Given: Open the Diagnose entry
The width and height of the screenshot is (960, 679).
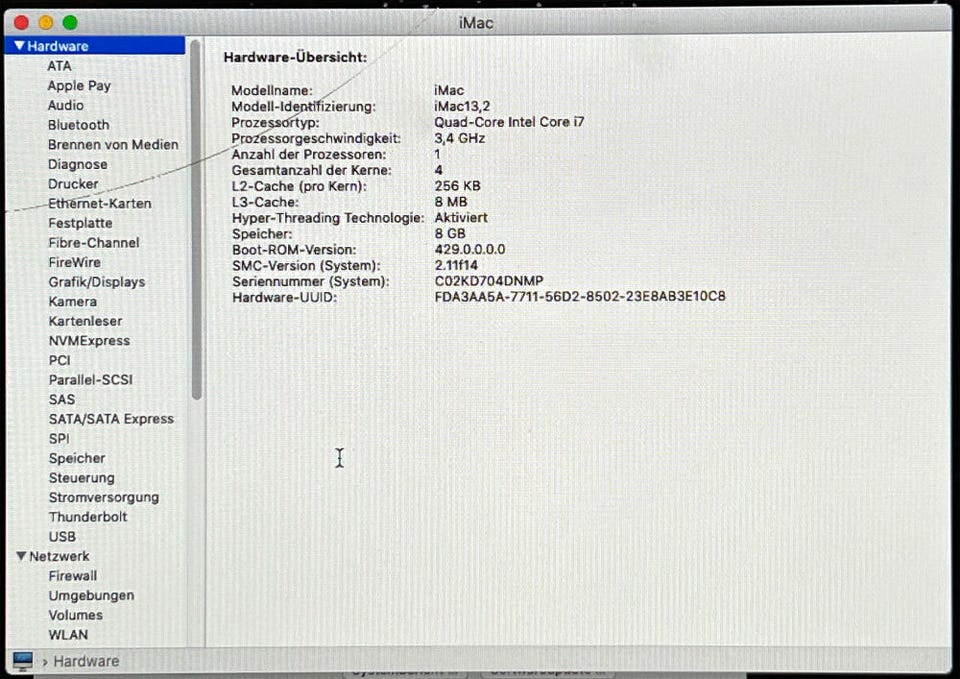Looking at the screenshot, I should coord(78,164).
